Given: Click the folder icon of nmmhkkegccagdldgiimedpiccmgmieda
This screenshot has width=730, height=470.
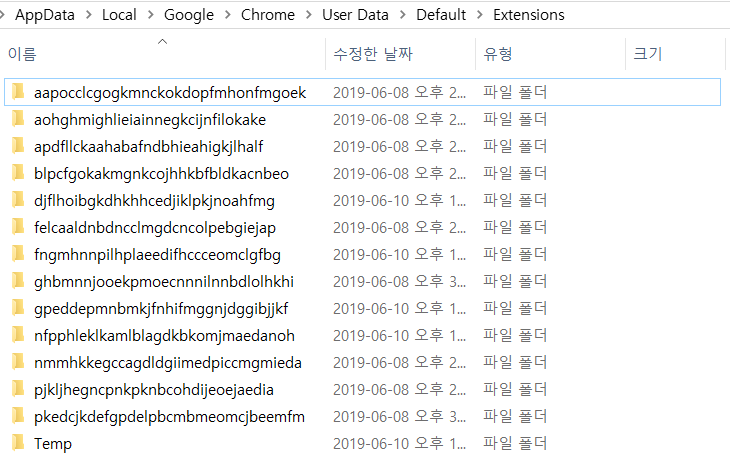Looking at the screenshot, I should click(x=18, y=361).
